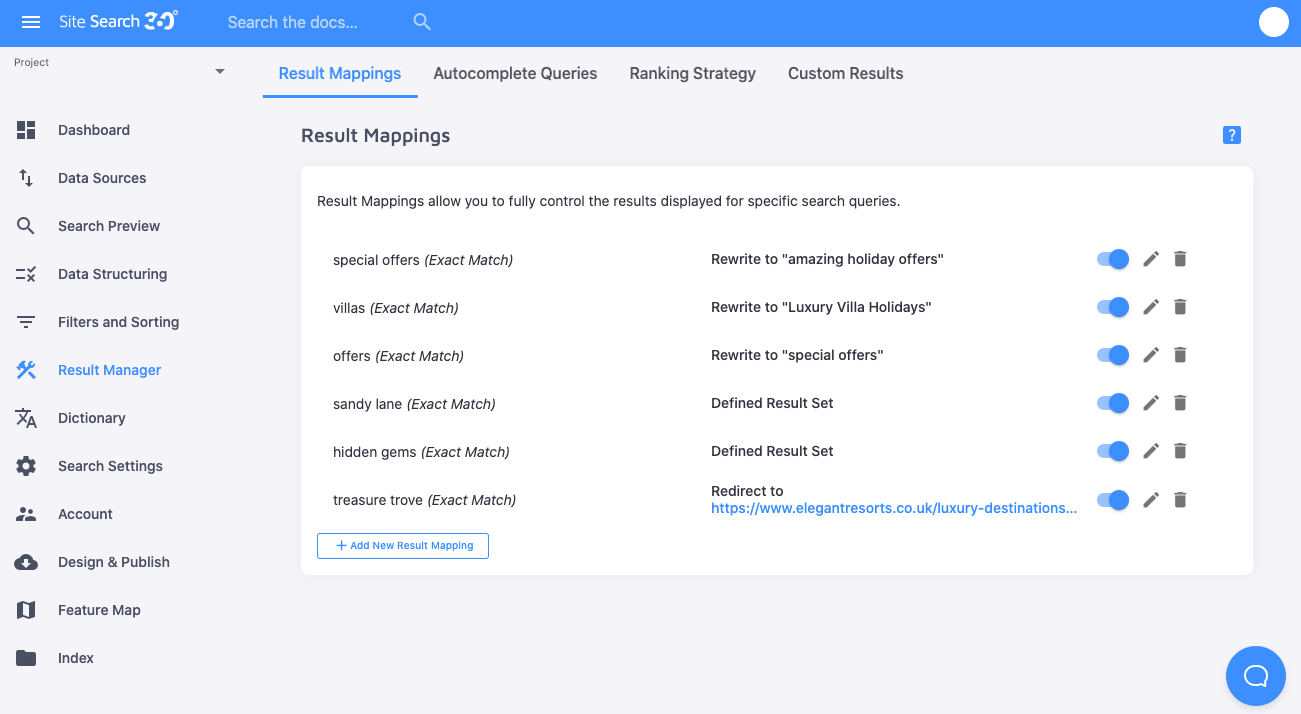Toggle the sandy lane mapping off
Image resolution: width=1301 pixels, height=714 pixels.
click(1112, 403)
